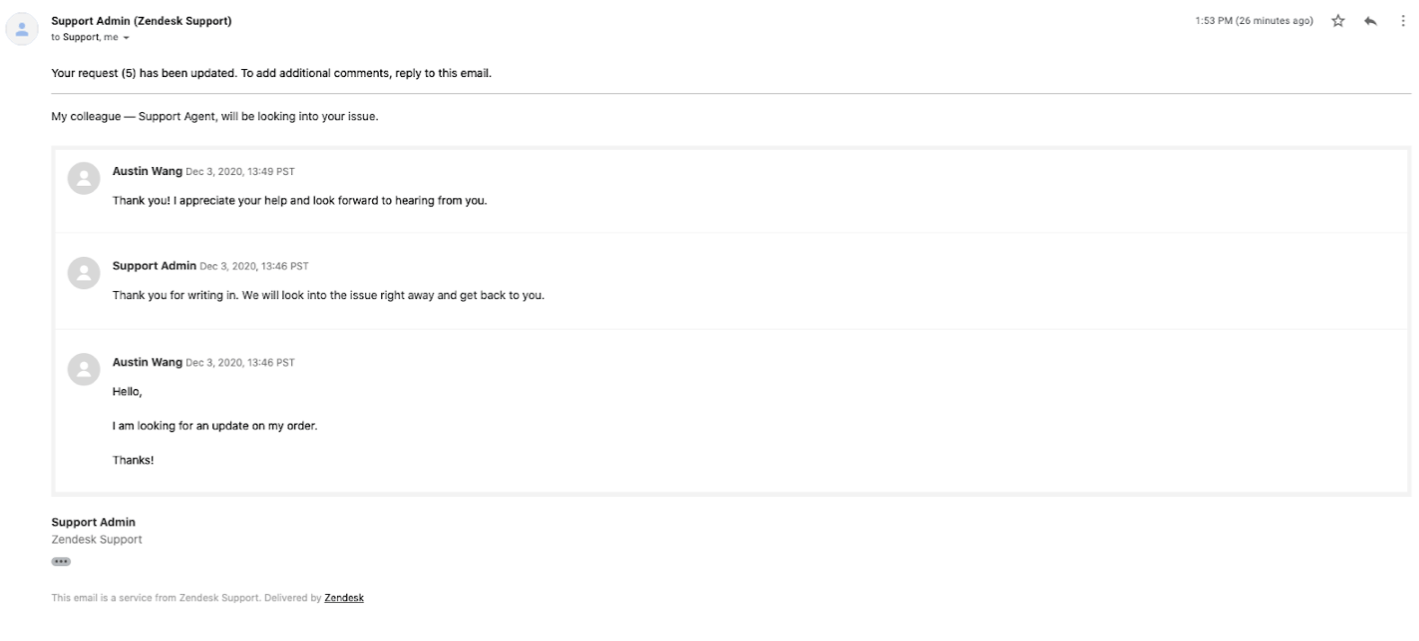The width and height of the screenshot is (1419, 641).
Task: Click the Reply arrow icon
Action: coord(1369,18)
